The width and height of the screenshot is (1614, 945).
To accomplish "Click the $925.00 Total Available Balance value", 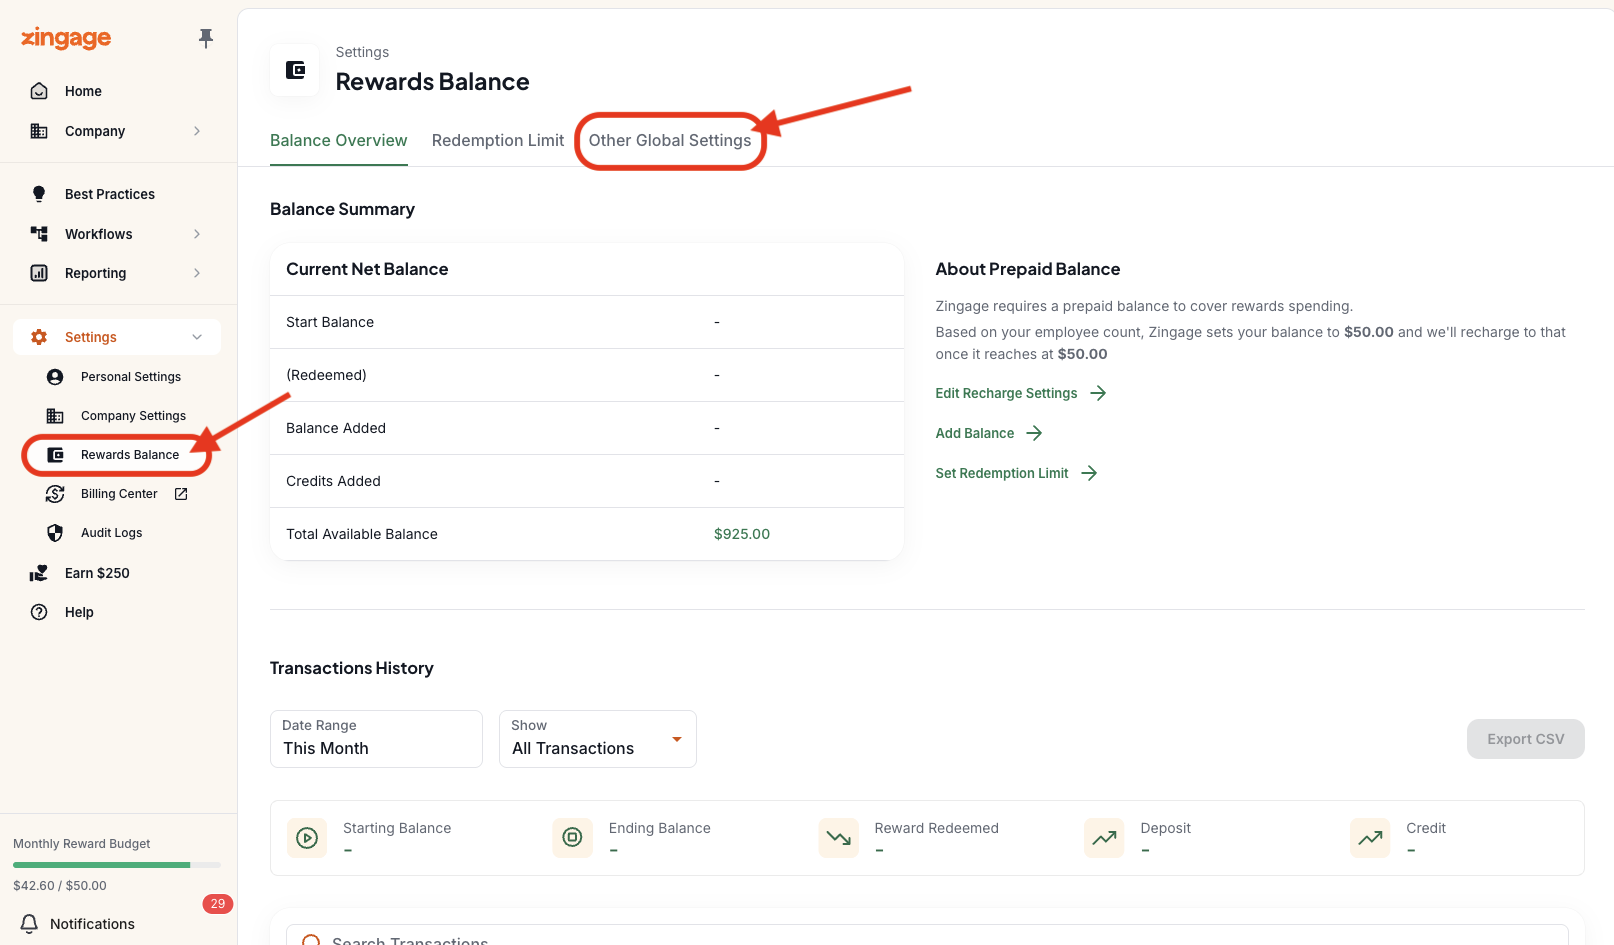I will pyautogui.click(x=742, y=534).
